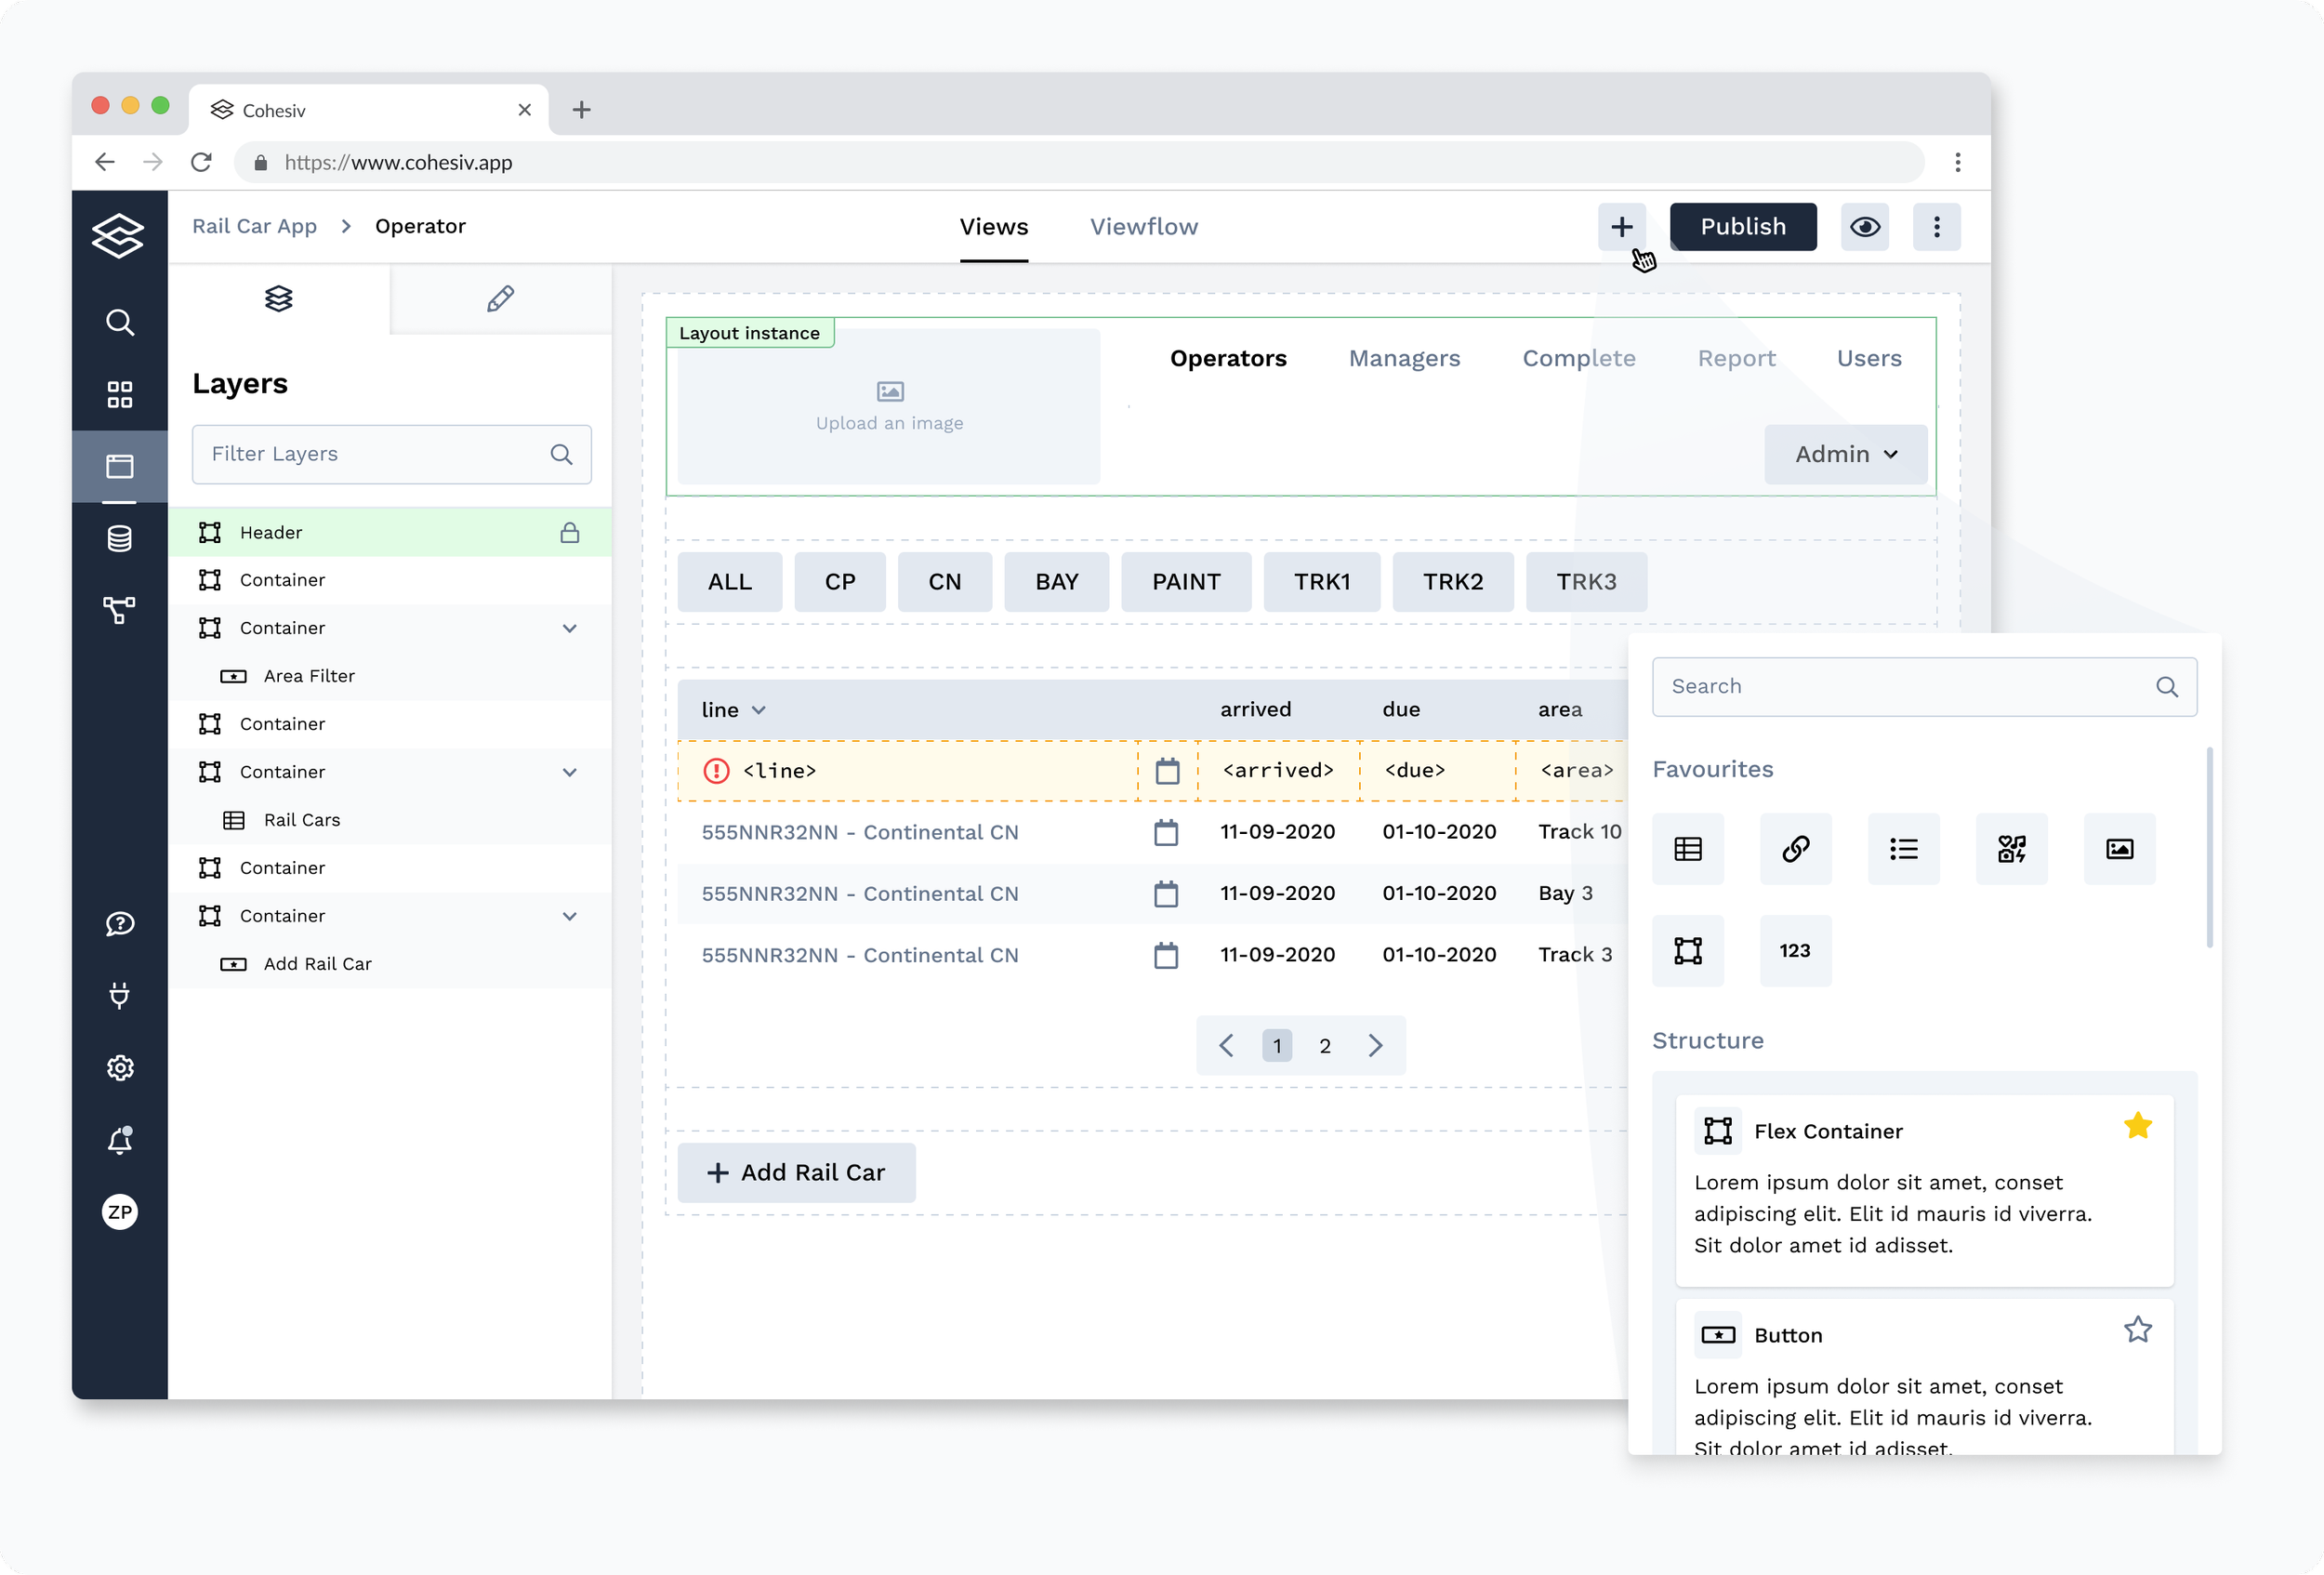
Task: Unfavourite the Flex Container star
Action: pos(2137,1126)
